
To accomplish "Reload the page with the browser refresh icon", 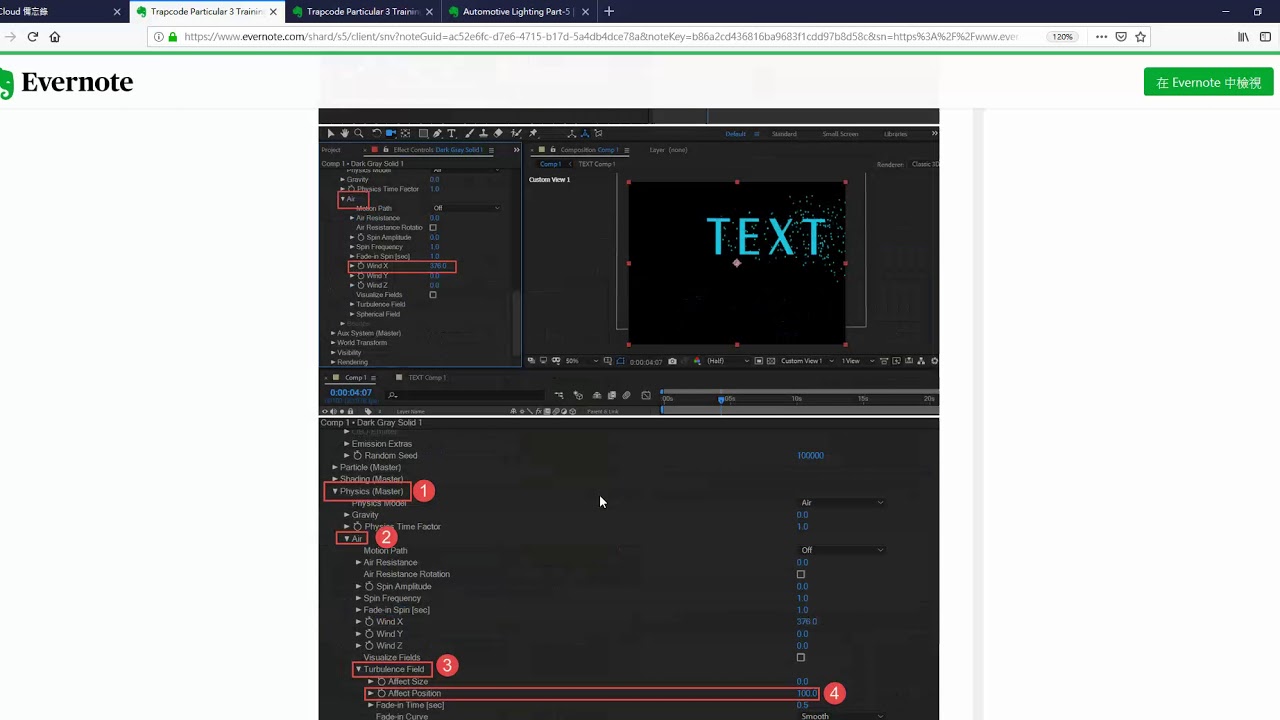I will (32, 36).
